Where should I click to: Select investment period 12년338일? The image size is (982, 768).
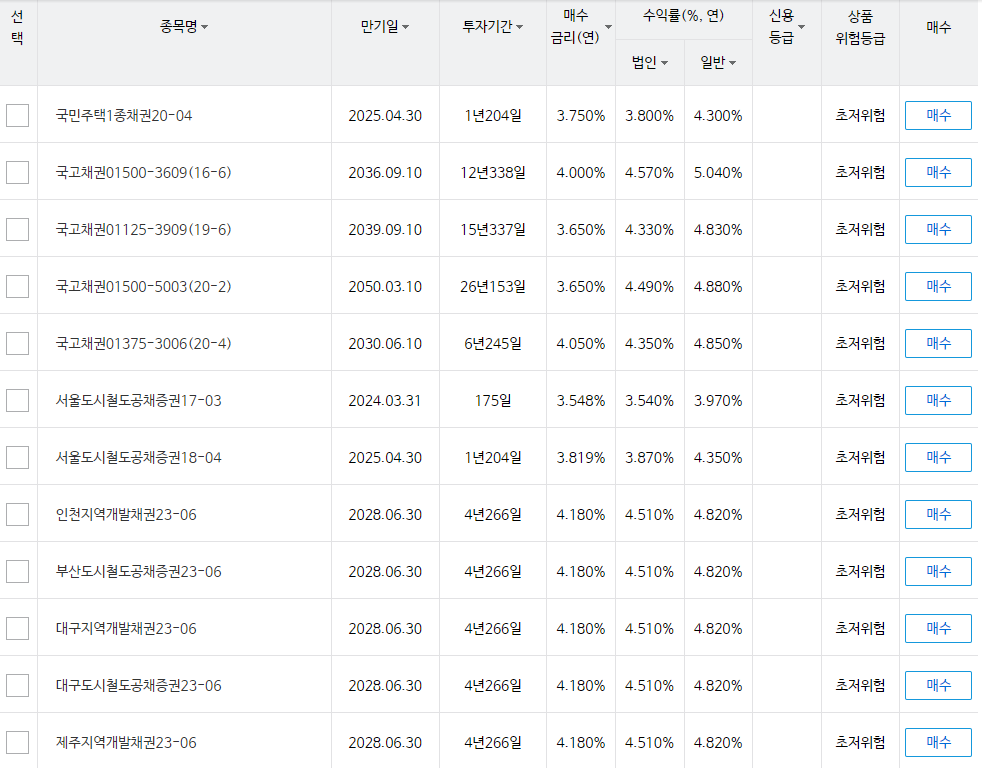point(493,173)
